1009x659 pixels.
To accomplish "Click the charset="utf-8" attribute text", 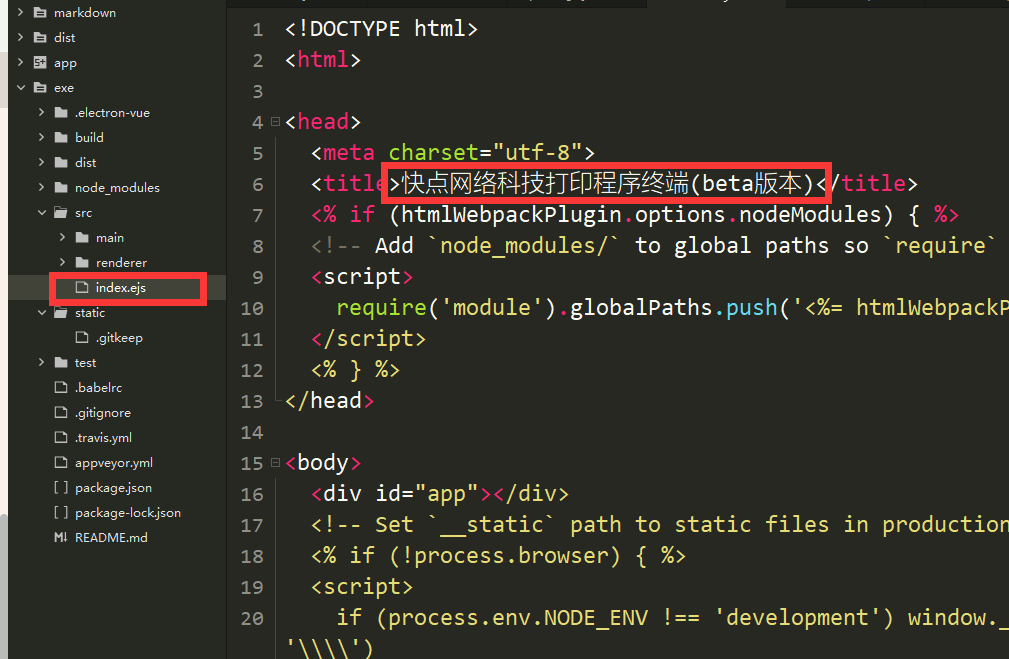I will [x=485, y=153].
